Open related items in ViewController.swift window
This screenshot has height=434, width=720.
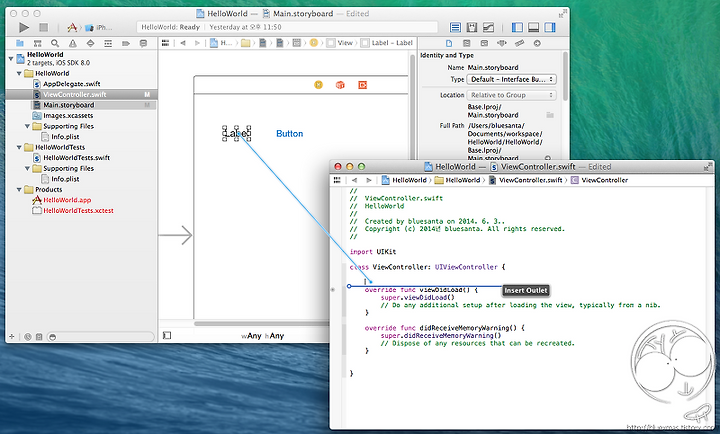point(337,180)
